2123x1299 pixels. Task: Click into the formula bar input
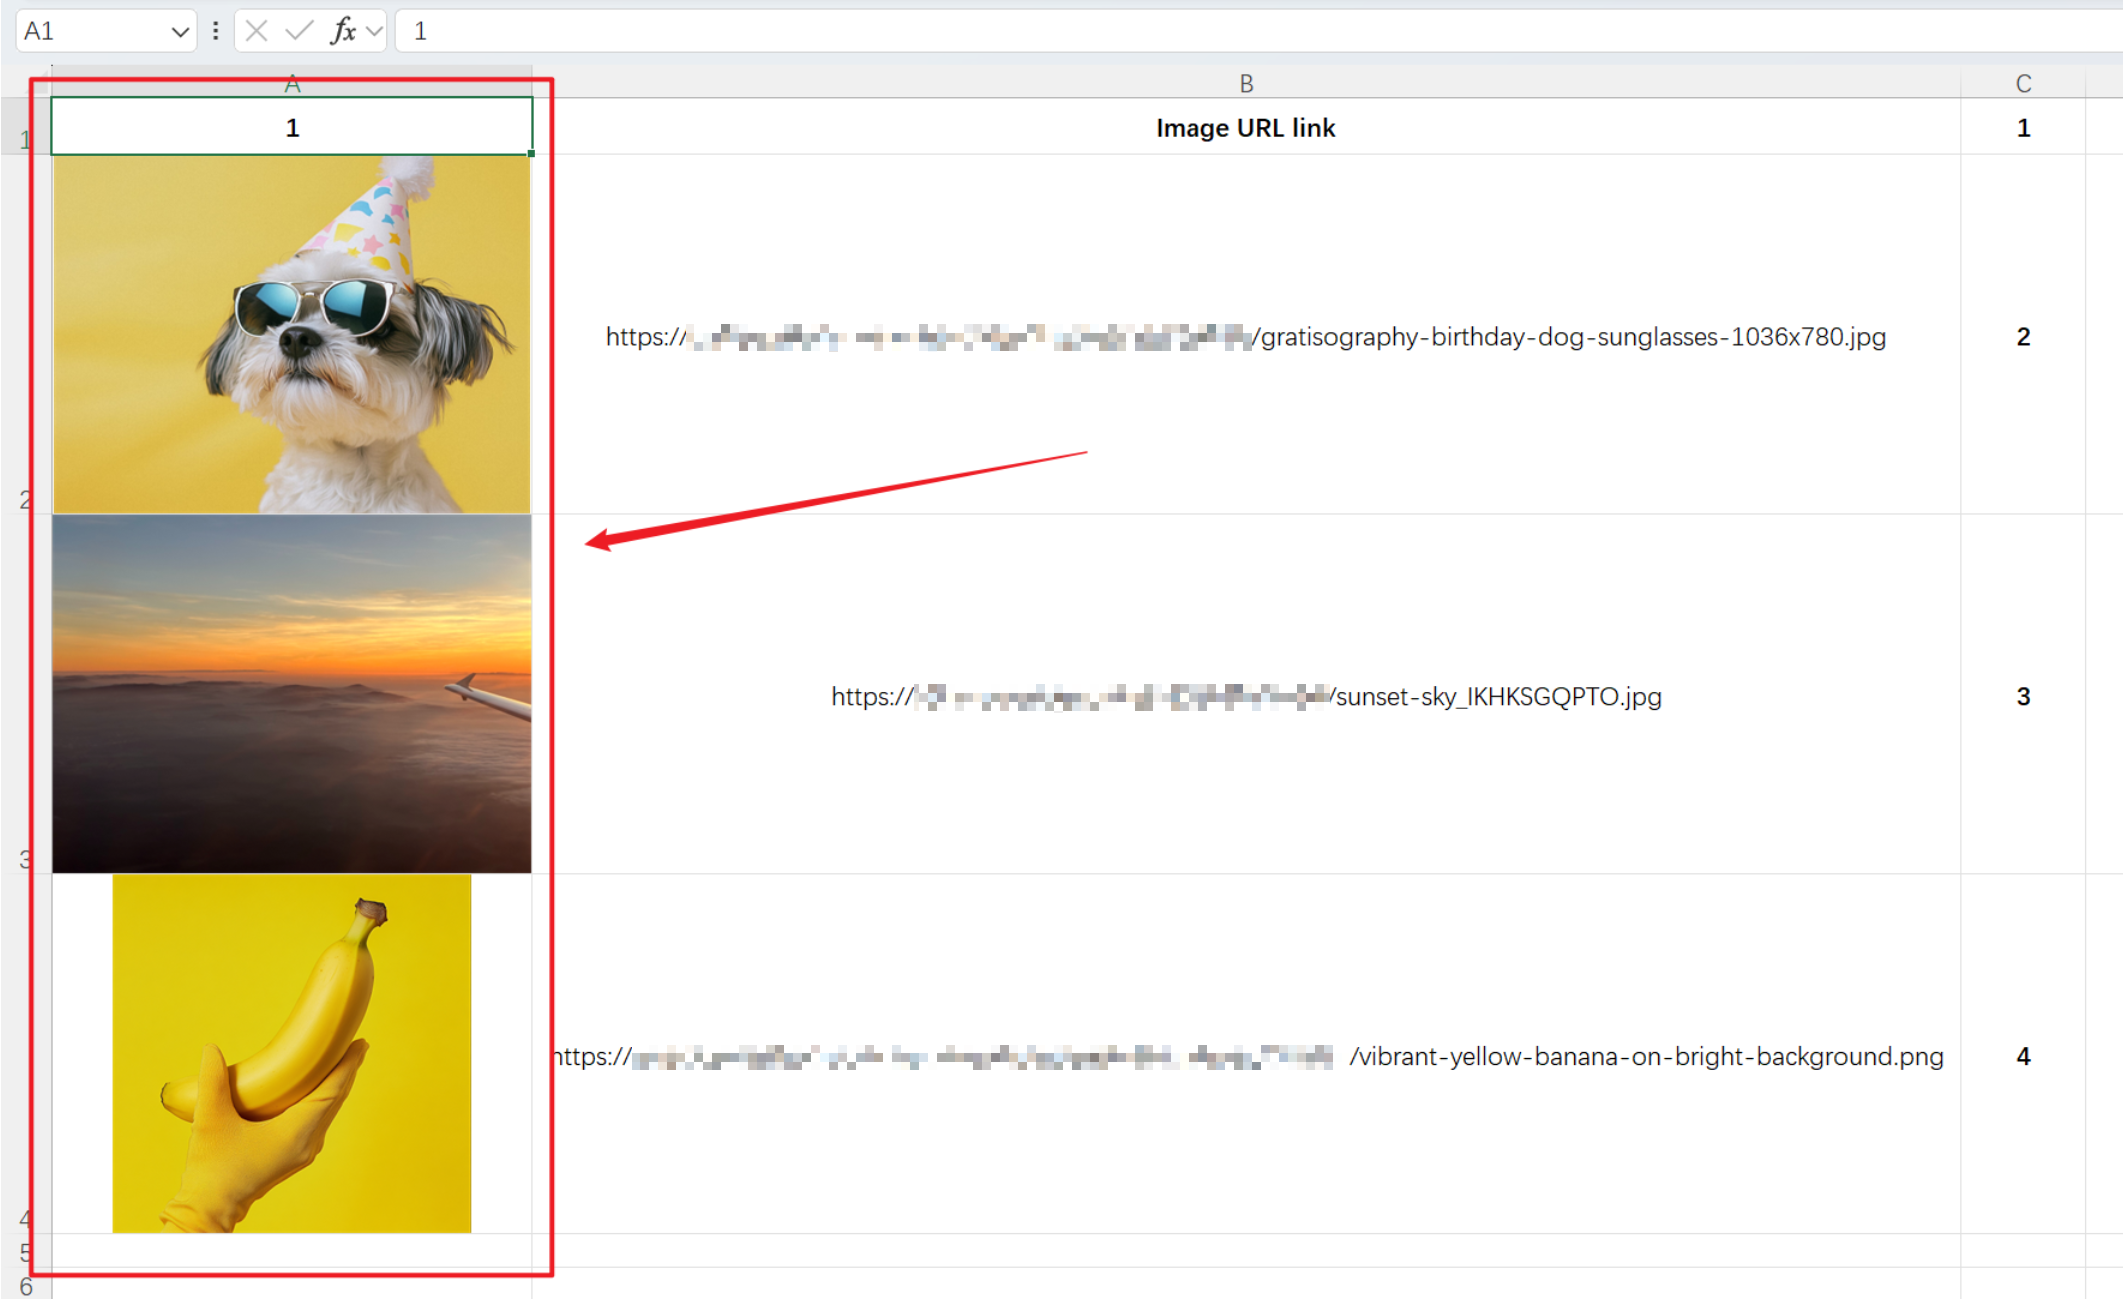(1200, 31)
